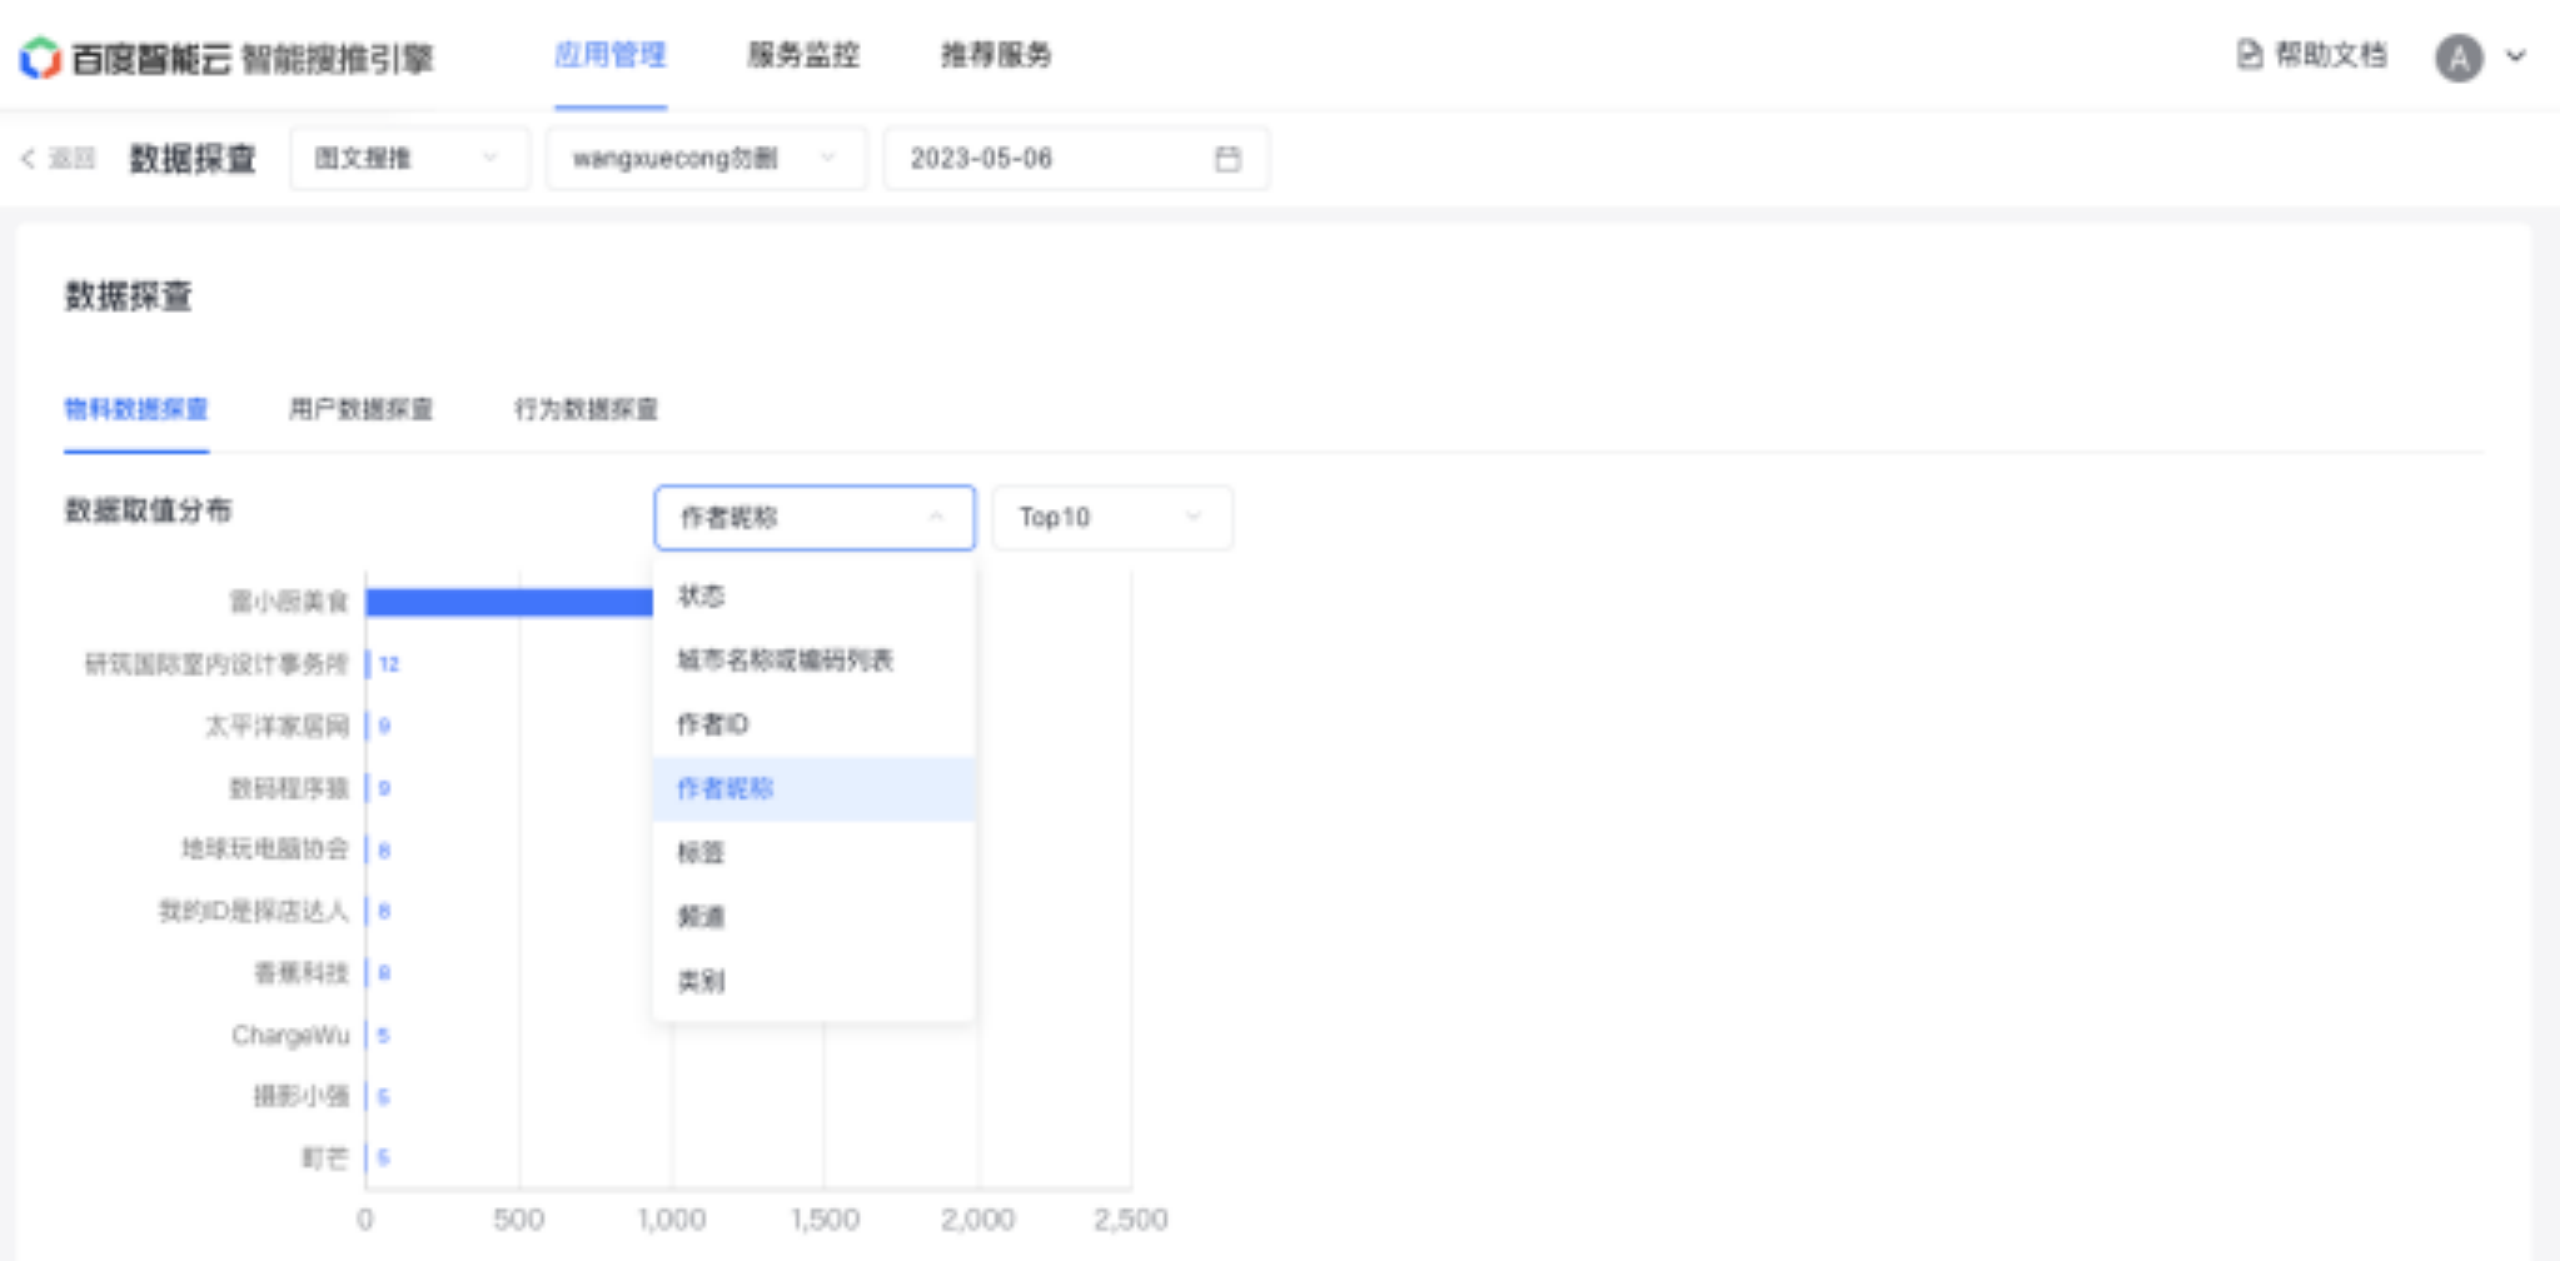
Task: Open the 服务监控 top navigation tab
Action: pos(803,55)
